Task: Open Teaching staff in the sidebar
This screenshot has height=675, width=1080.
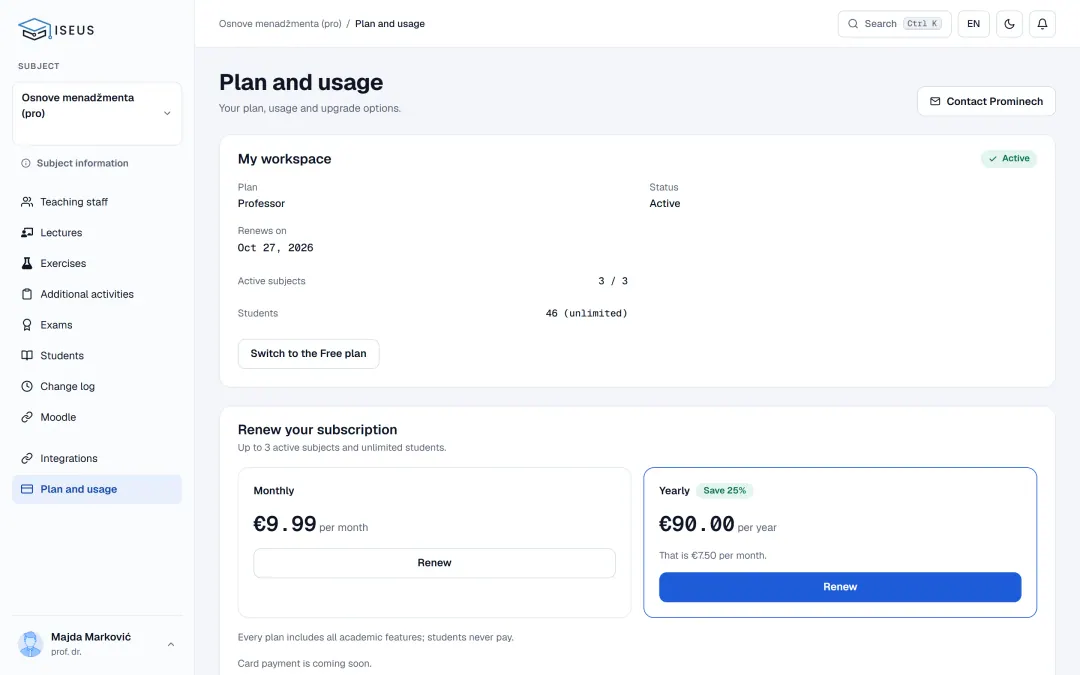Action: click(x=97, y=202)
